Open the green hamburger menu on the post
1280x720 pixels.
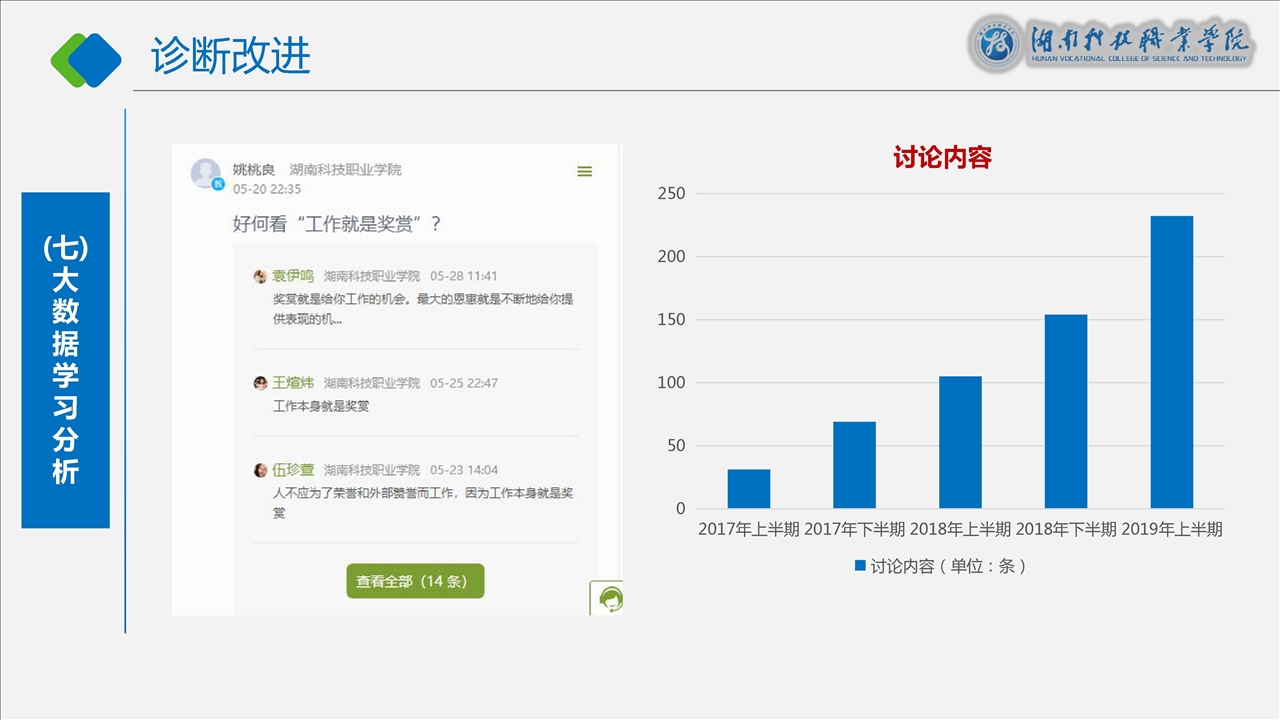pos(585,172)
